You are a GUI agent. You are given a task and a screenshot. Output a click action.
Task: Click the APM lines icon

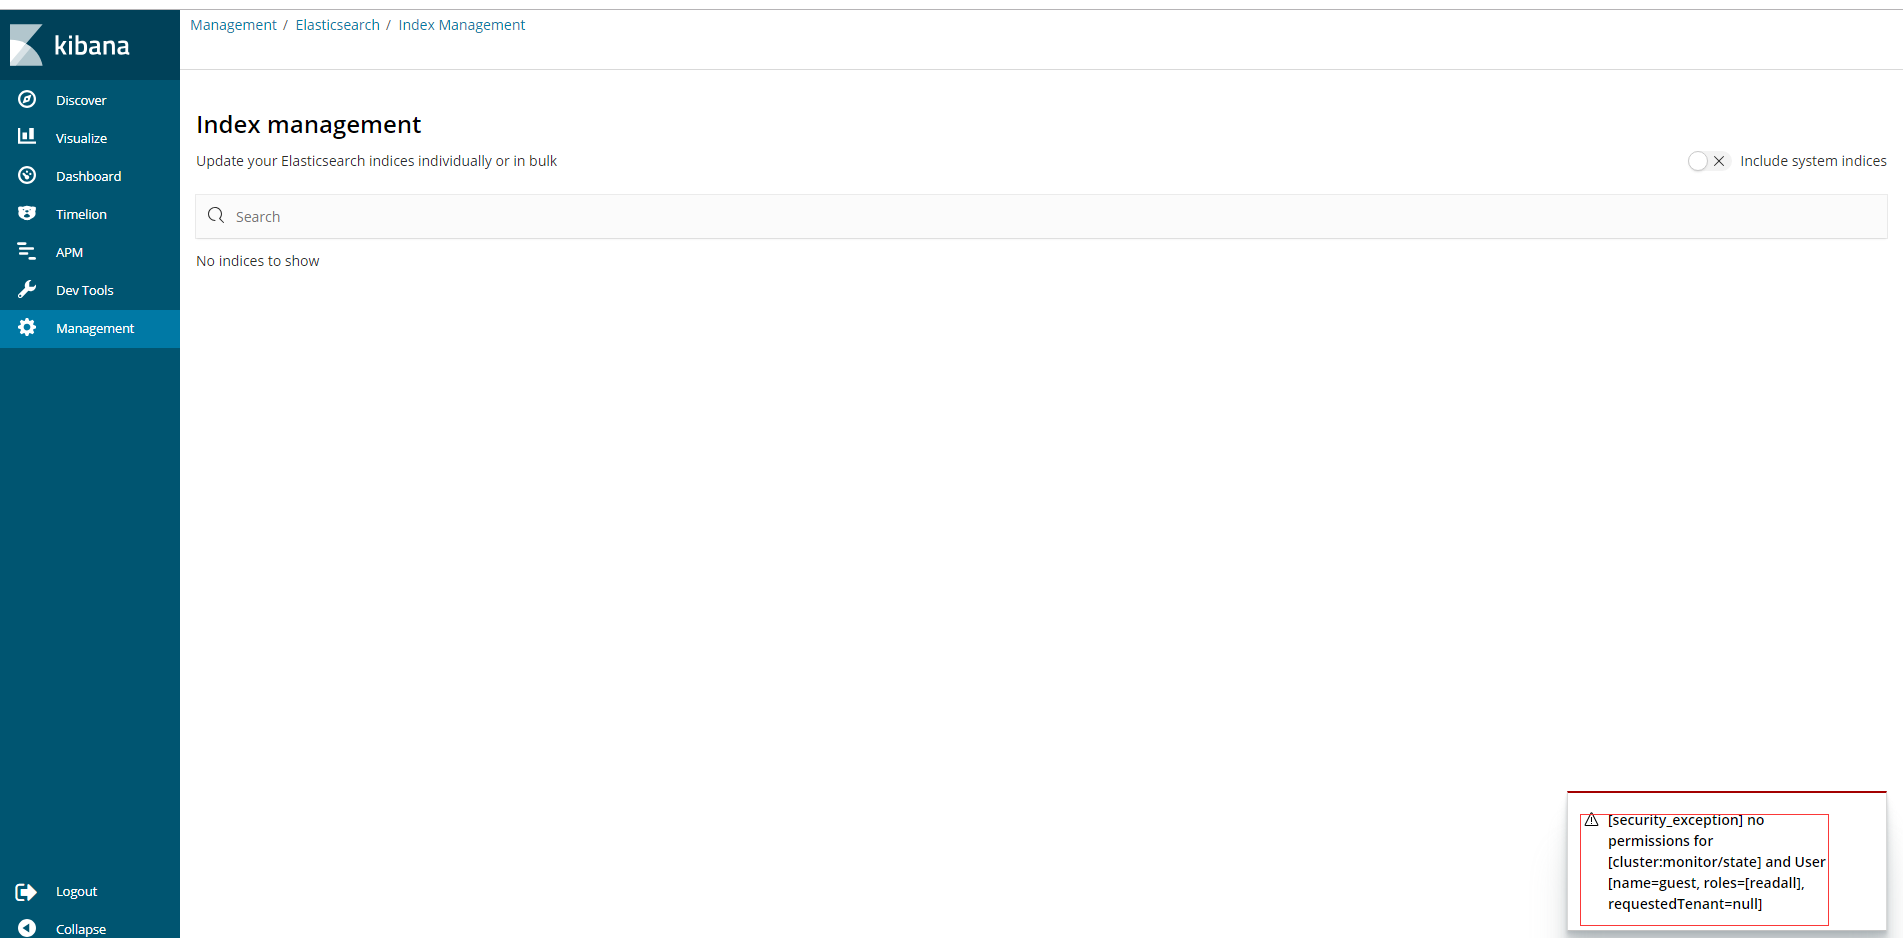[27, 251]
